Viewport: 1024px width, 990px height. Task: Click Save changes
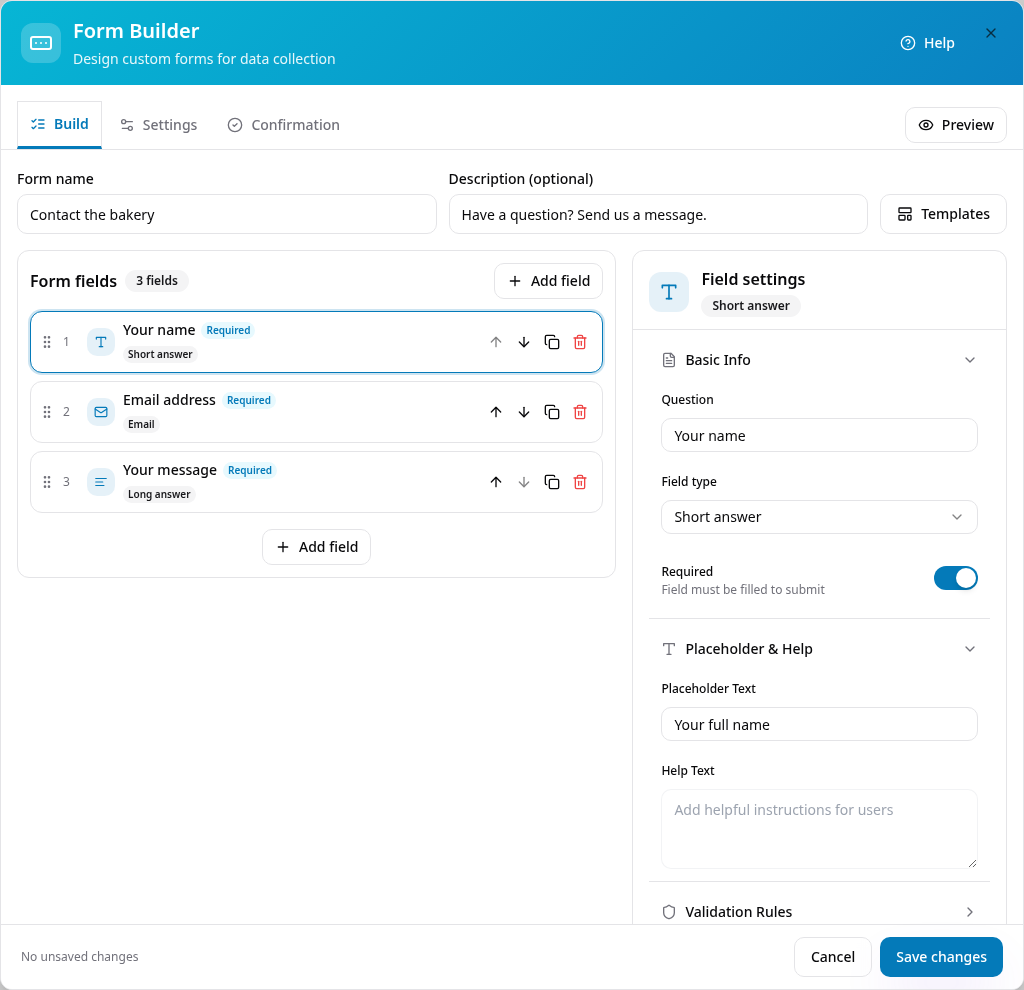941,957
